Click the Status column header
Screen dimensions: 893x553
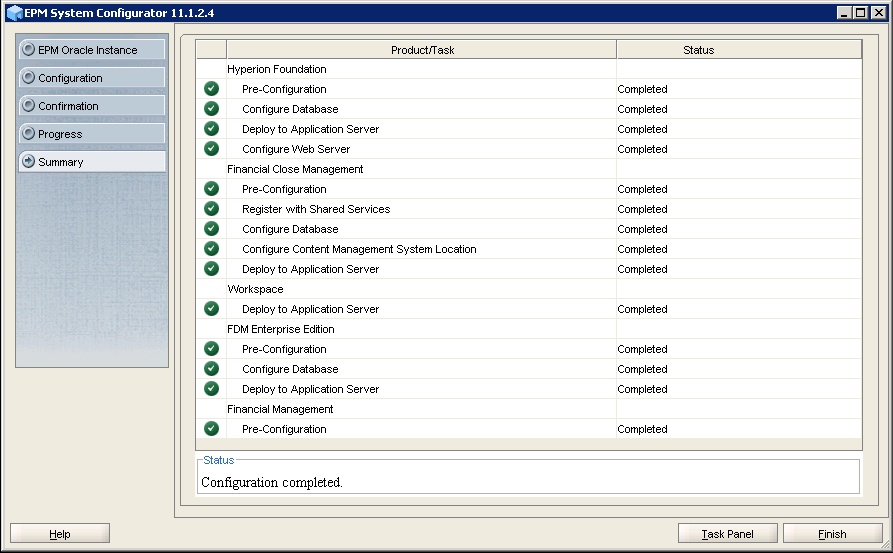click(738, 50)
